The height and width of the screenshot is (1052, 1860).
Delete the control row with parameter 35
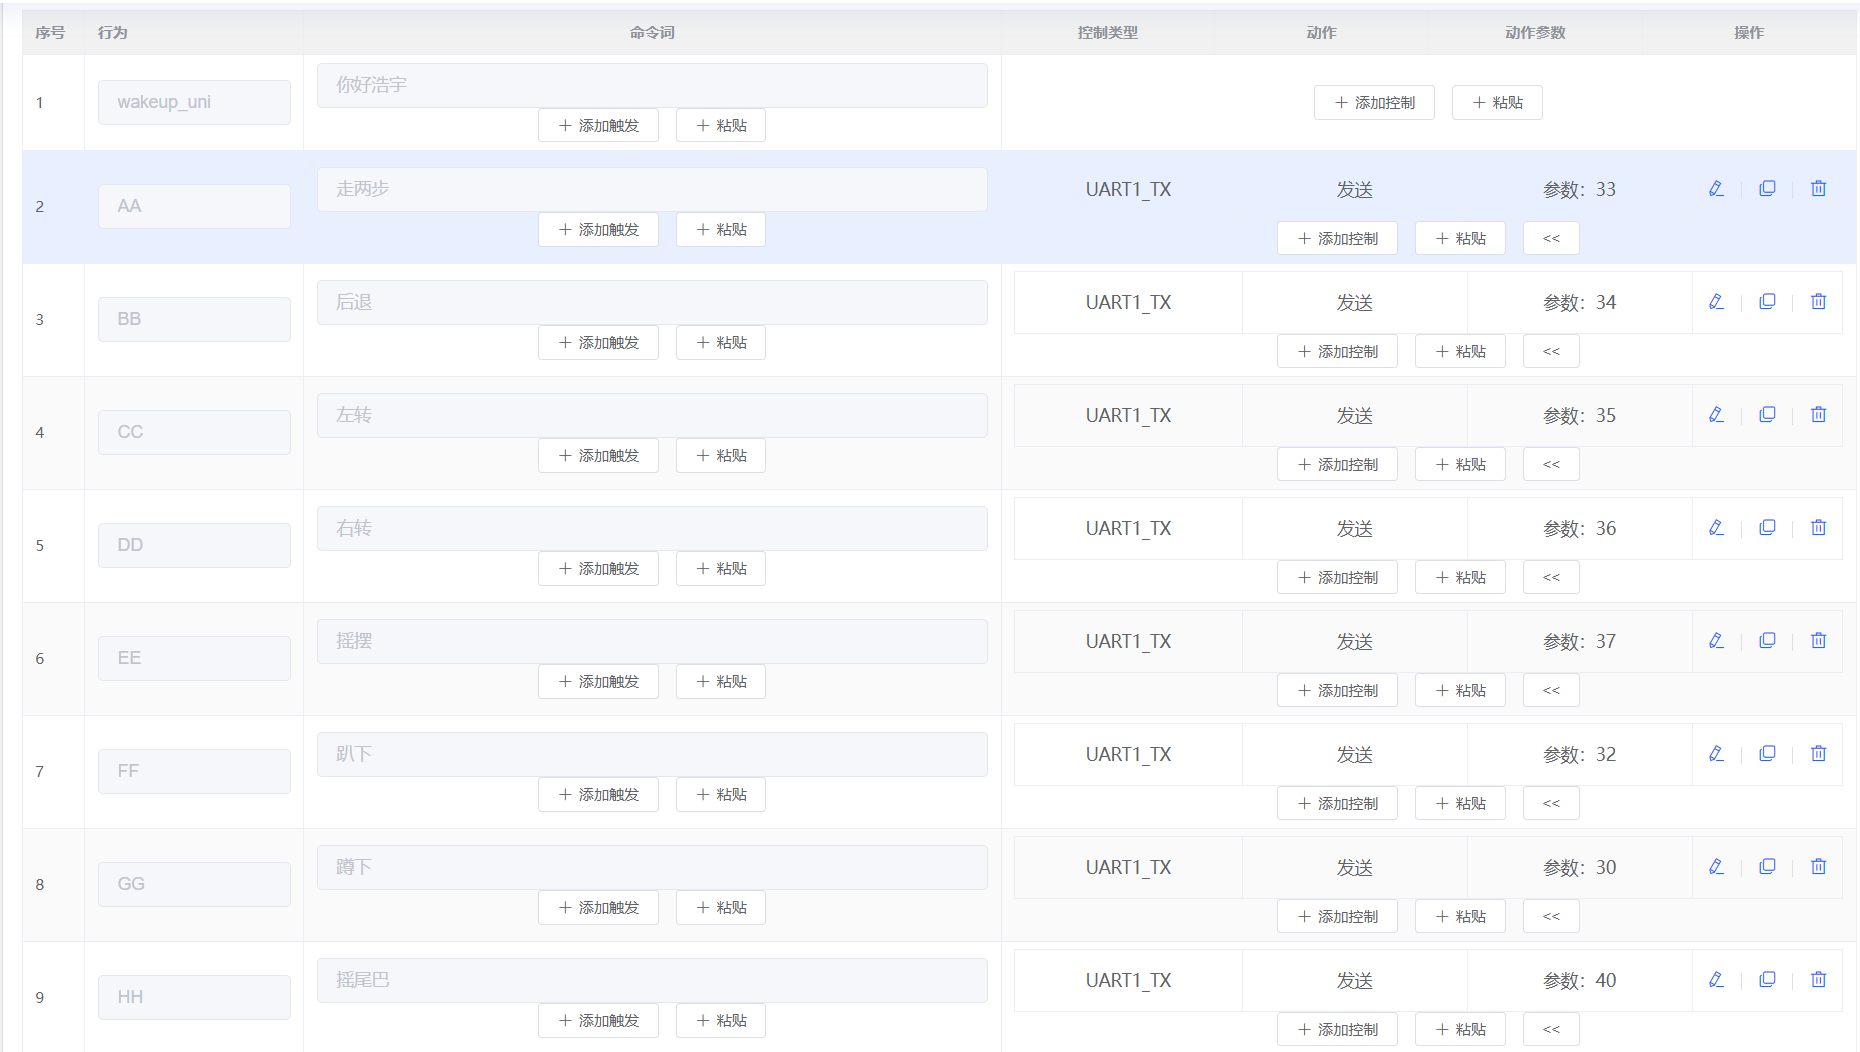[x=1818, y=415]
